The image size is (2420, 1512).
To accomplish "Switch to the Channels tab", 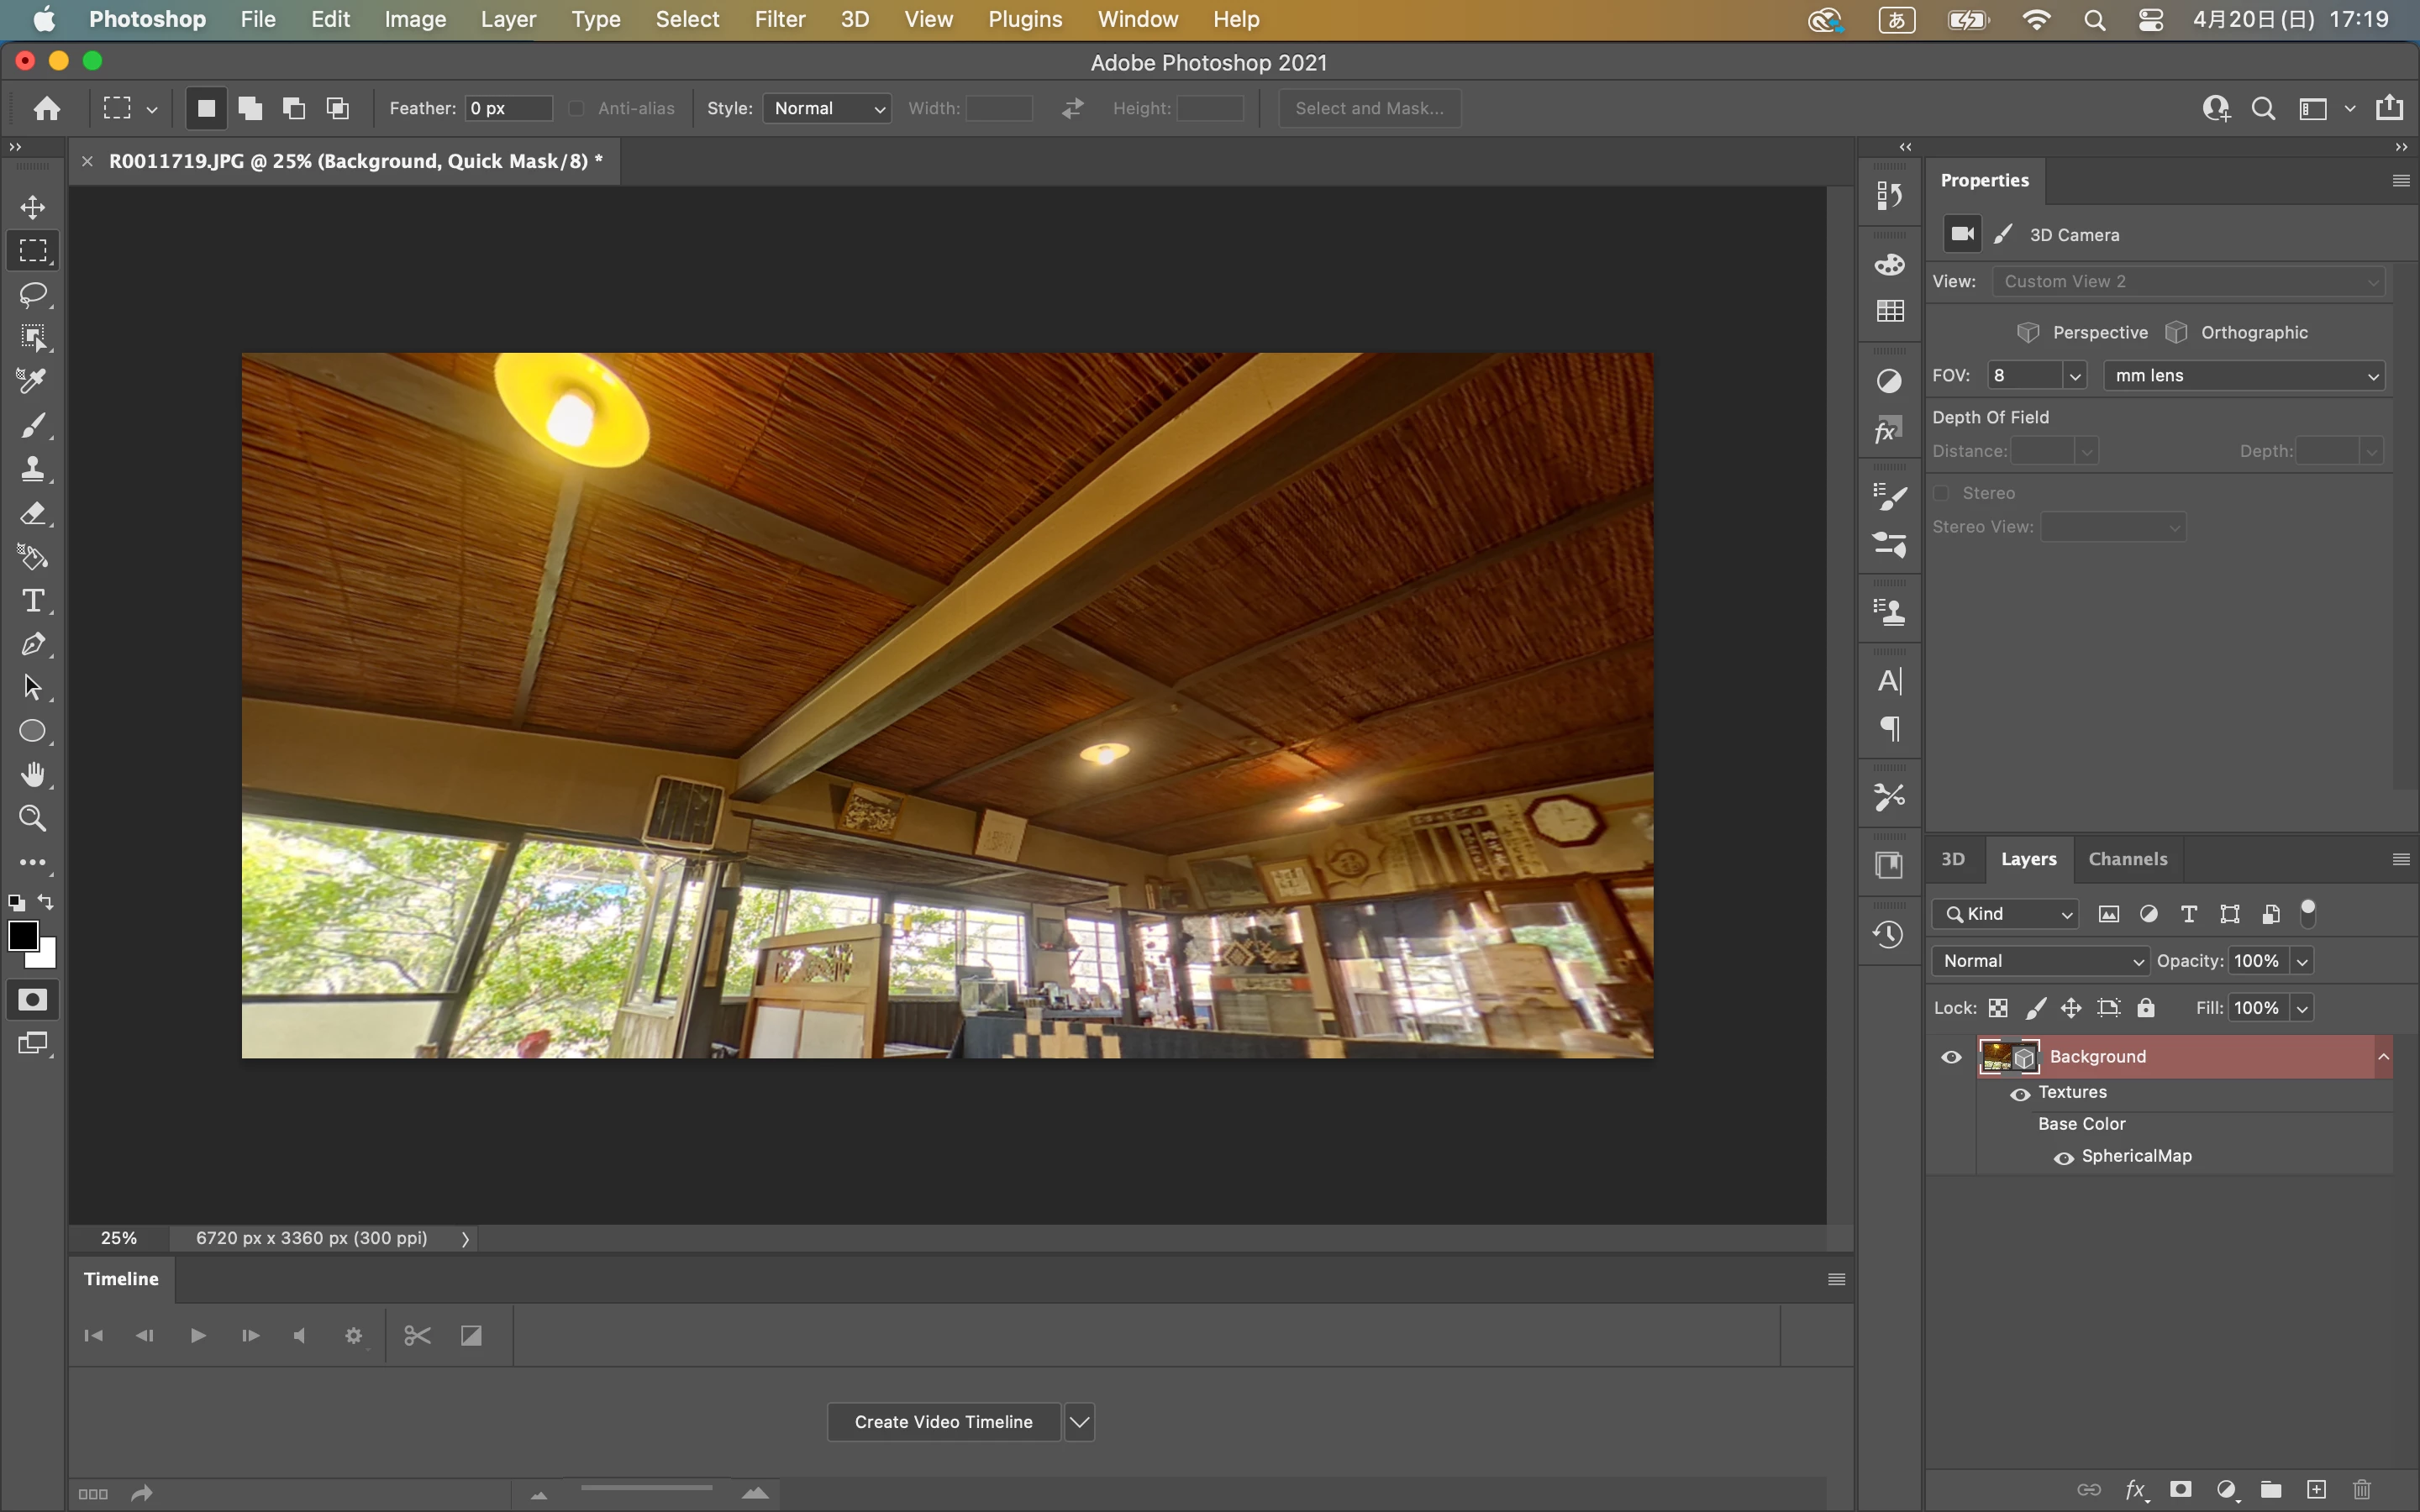I will click(x=2127, y=859).
